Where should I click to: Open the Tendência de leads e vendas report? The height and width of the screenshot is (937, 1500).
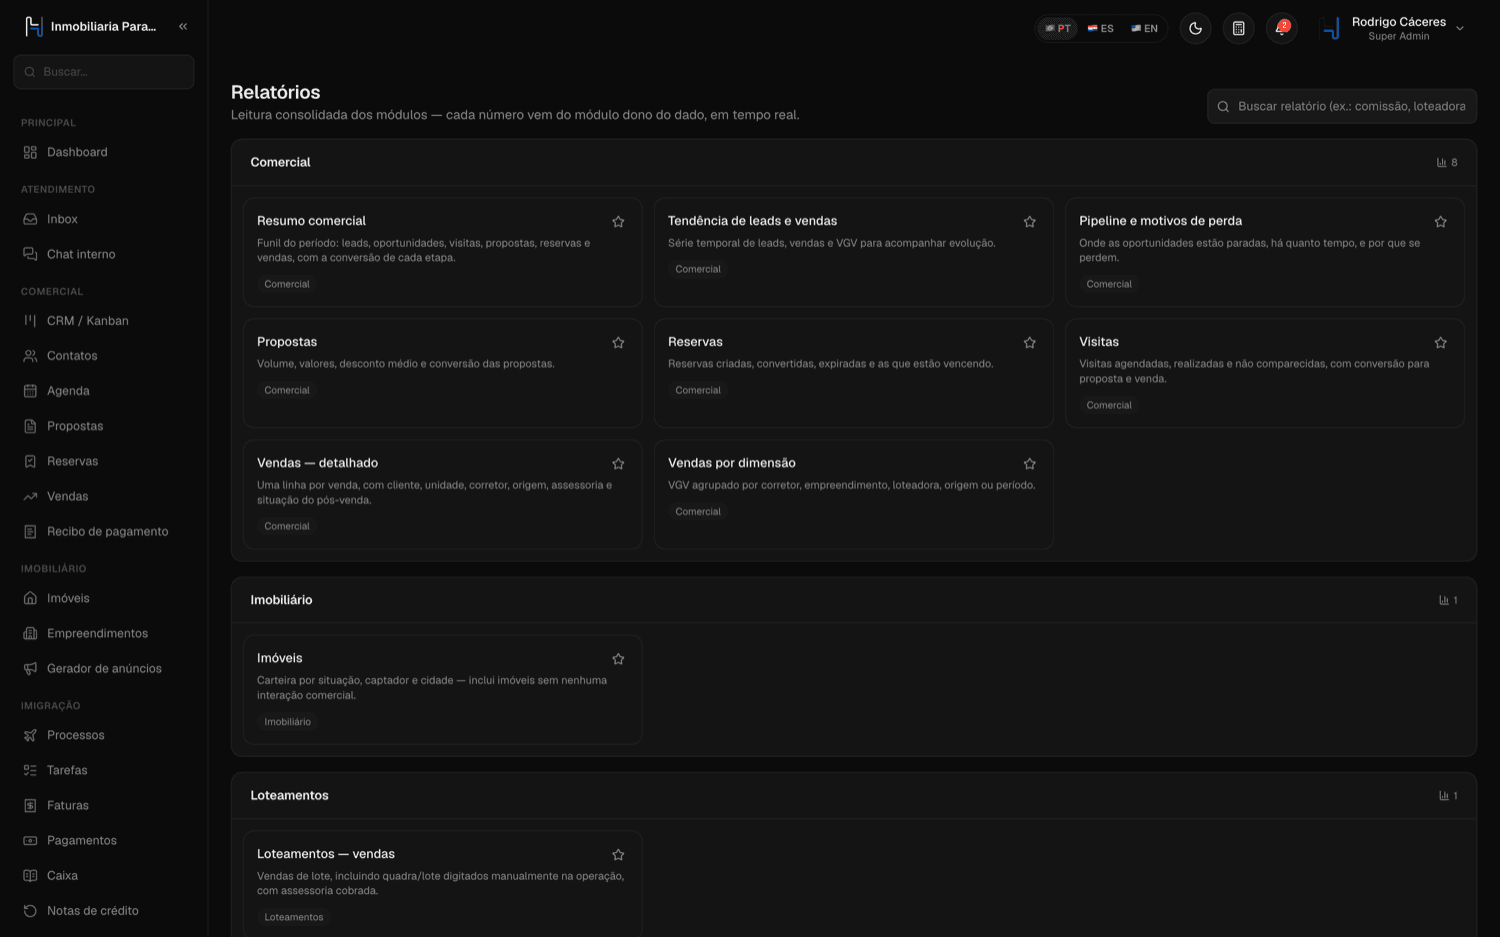coord(853,252)
